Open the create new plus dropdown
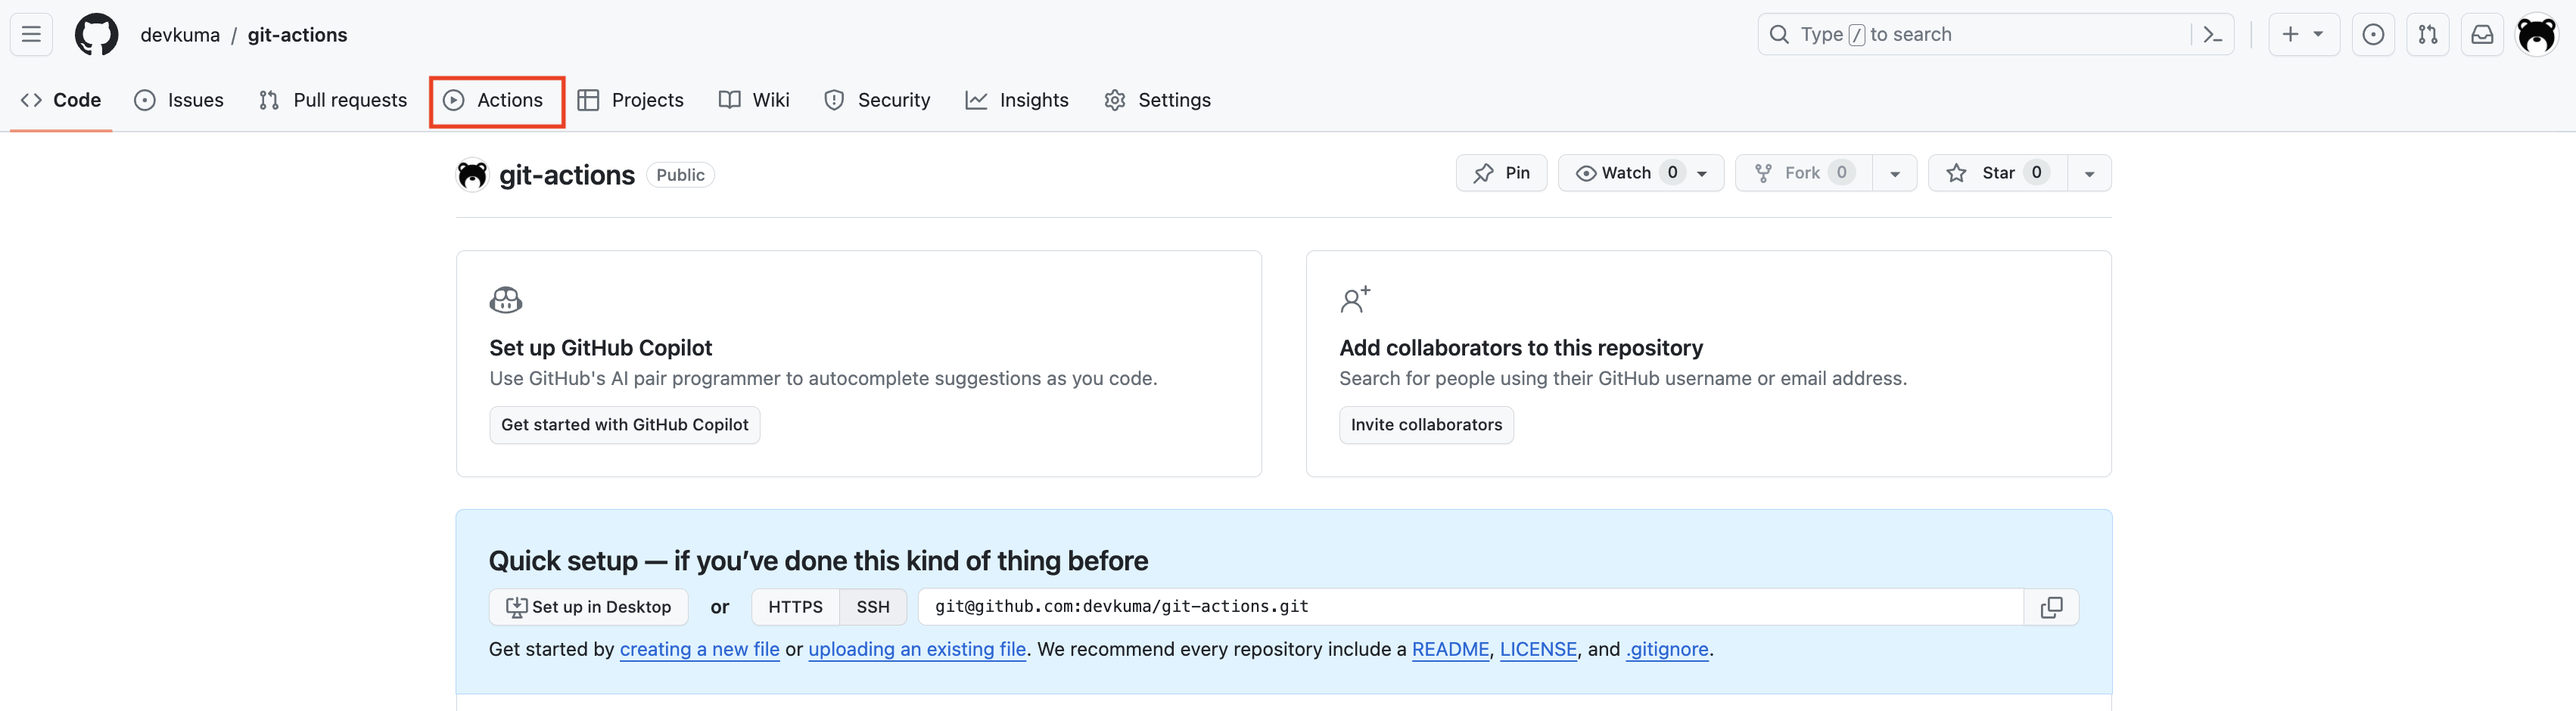The image size is (2576, 711). (2303, 34)
